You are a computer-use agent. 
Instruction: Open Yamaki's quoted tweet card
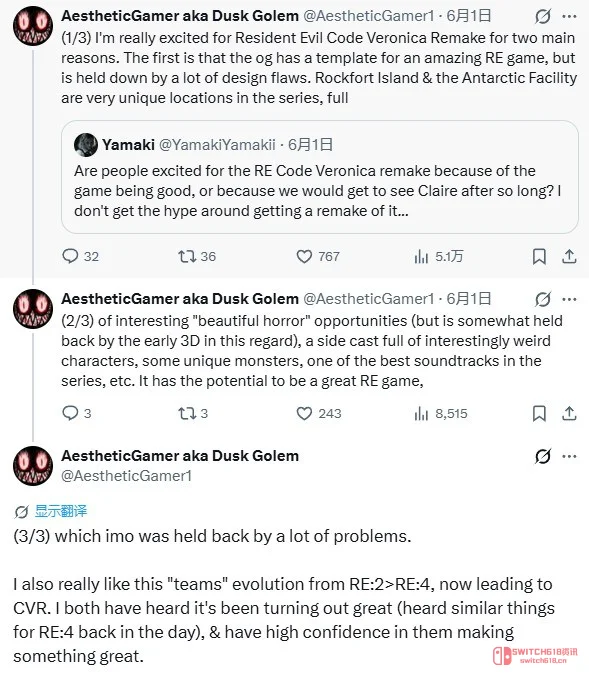click(319, 177)
